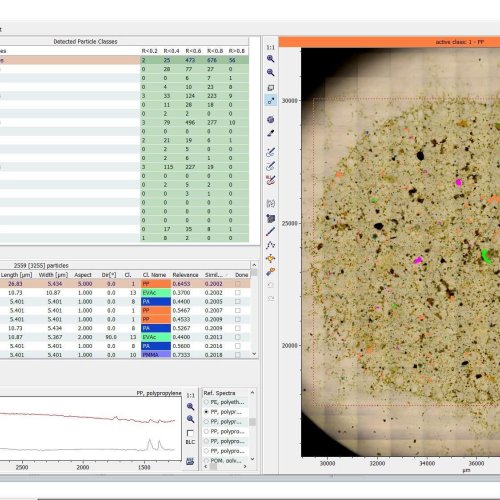Click the Simil... column header

coord(214,275)
